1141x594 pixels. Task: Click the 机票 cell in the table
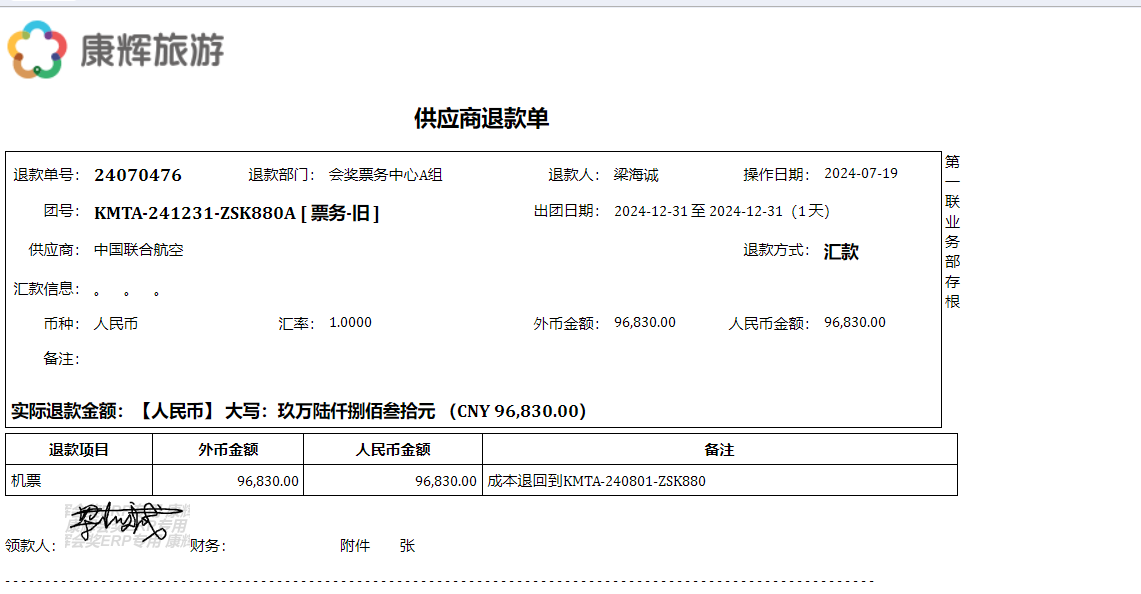26,481
